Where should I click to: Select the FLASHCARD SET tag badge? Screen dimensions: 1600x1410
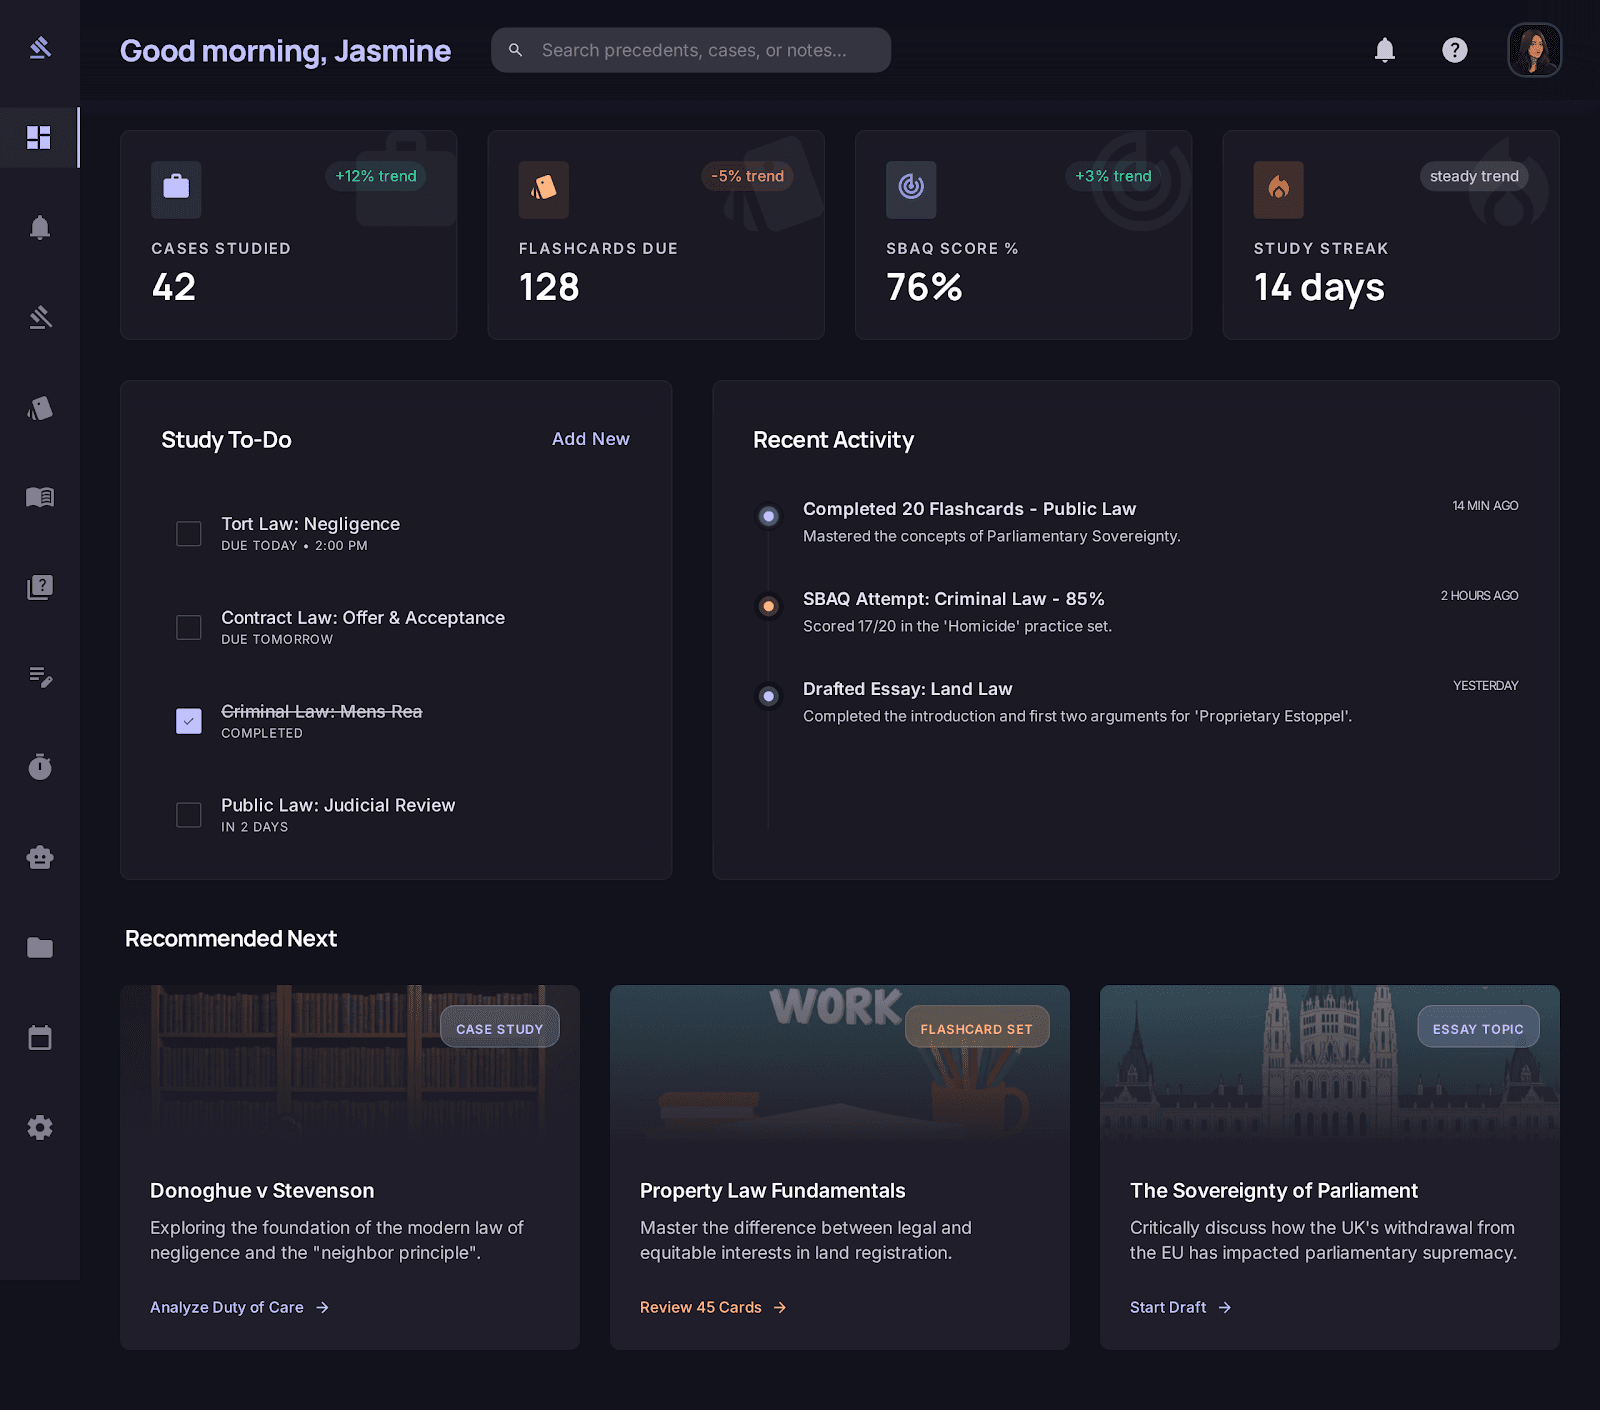977,1027
